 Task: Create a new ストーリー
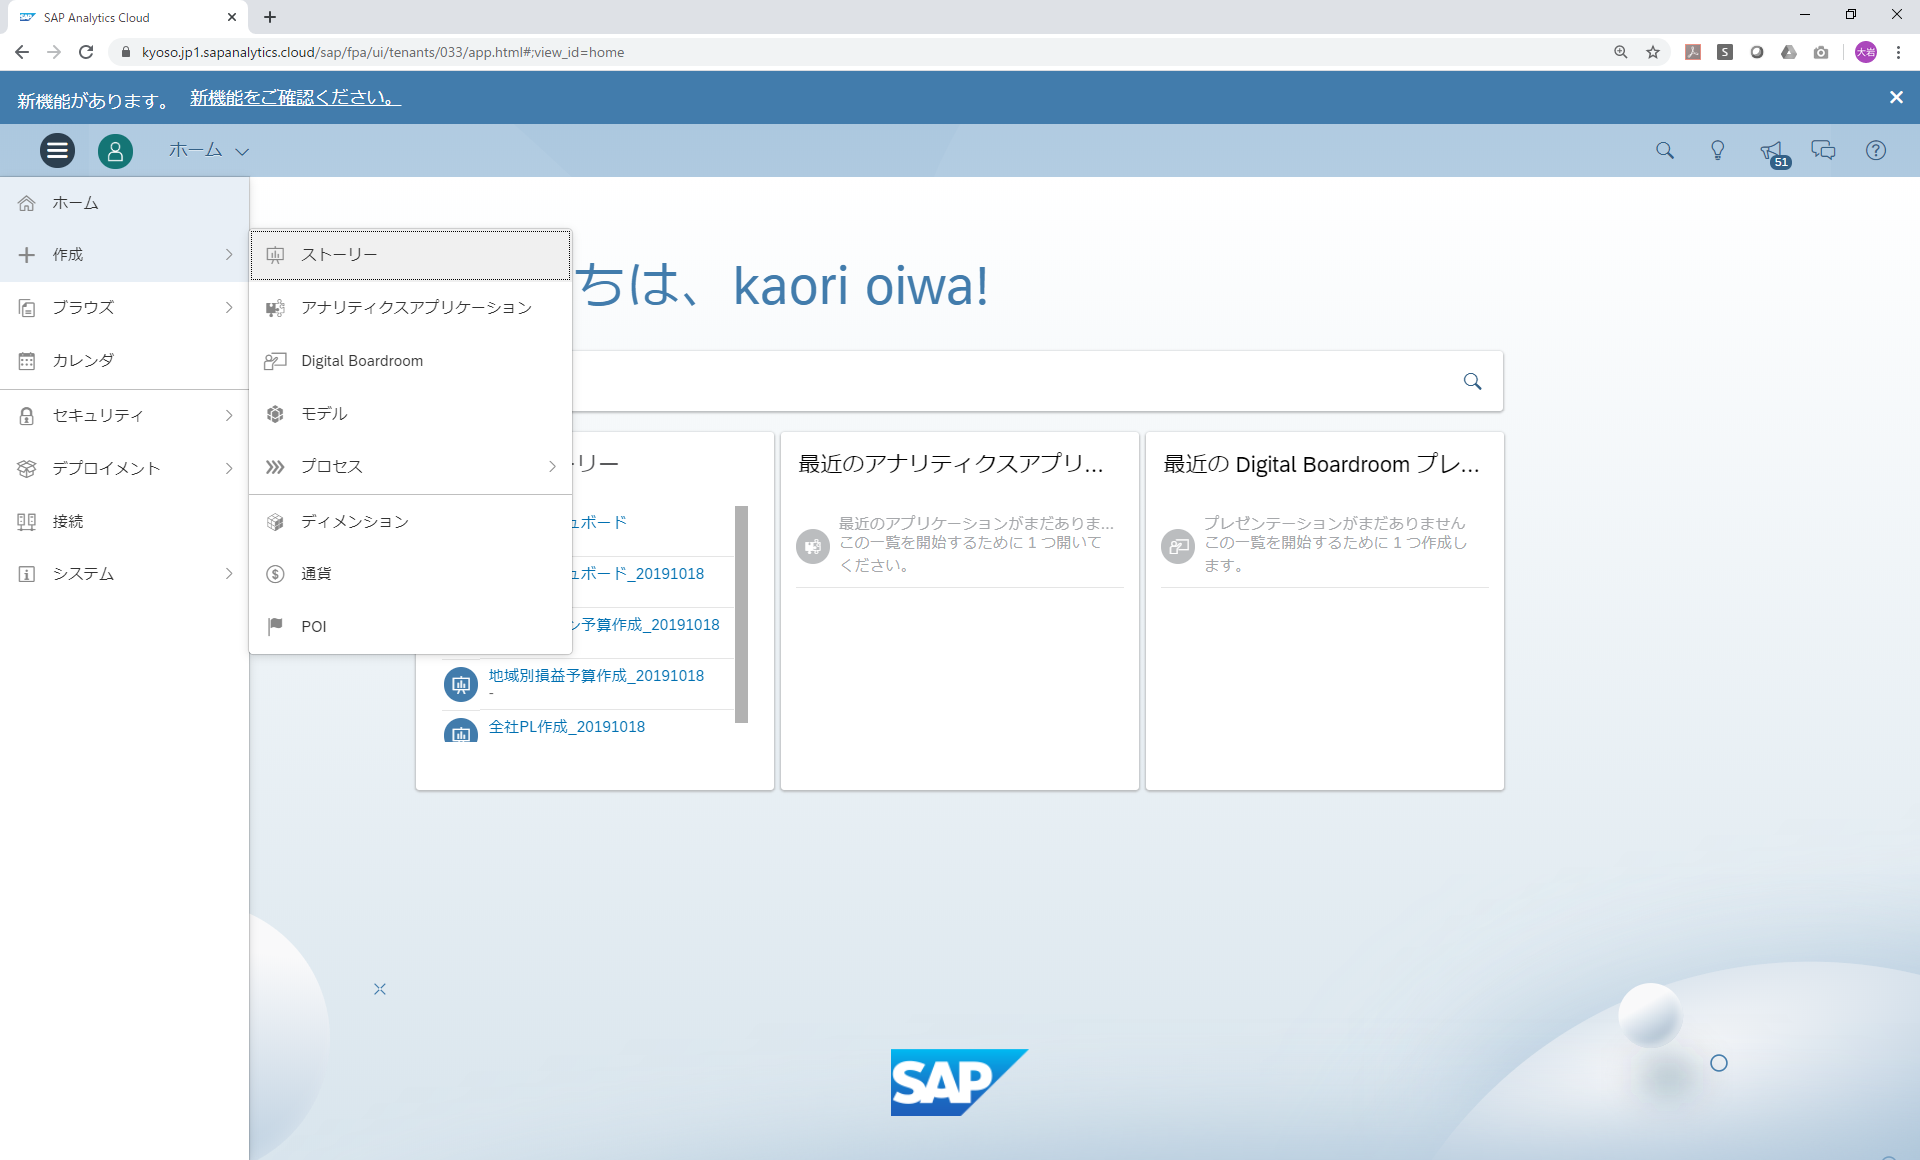[410, 255]
